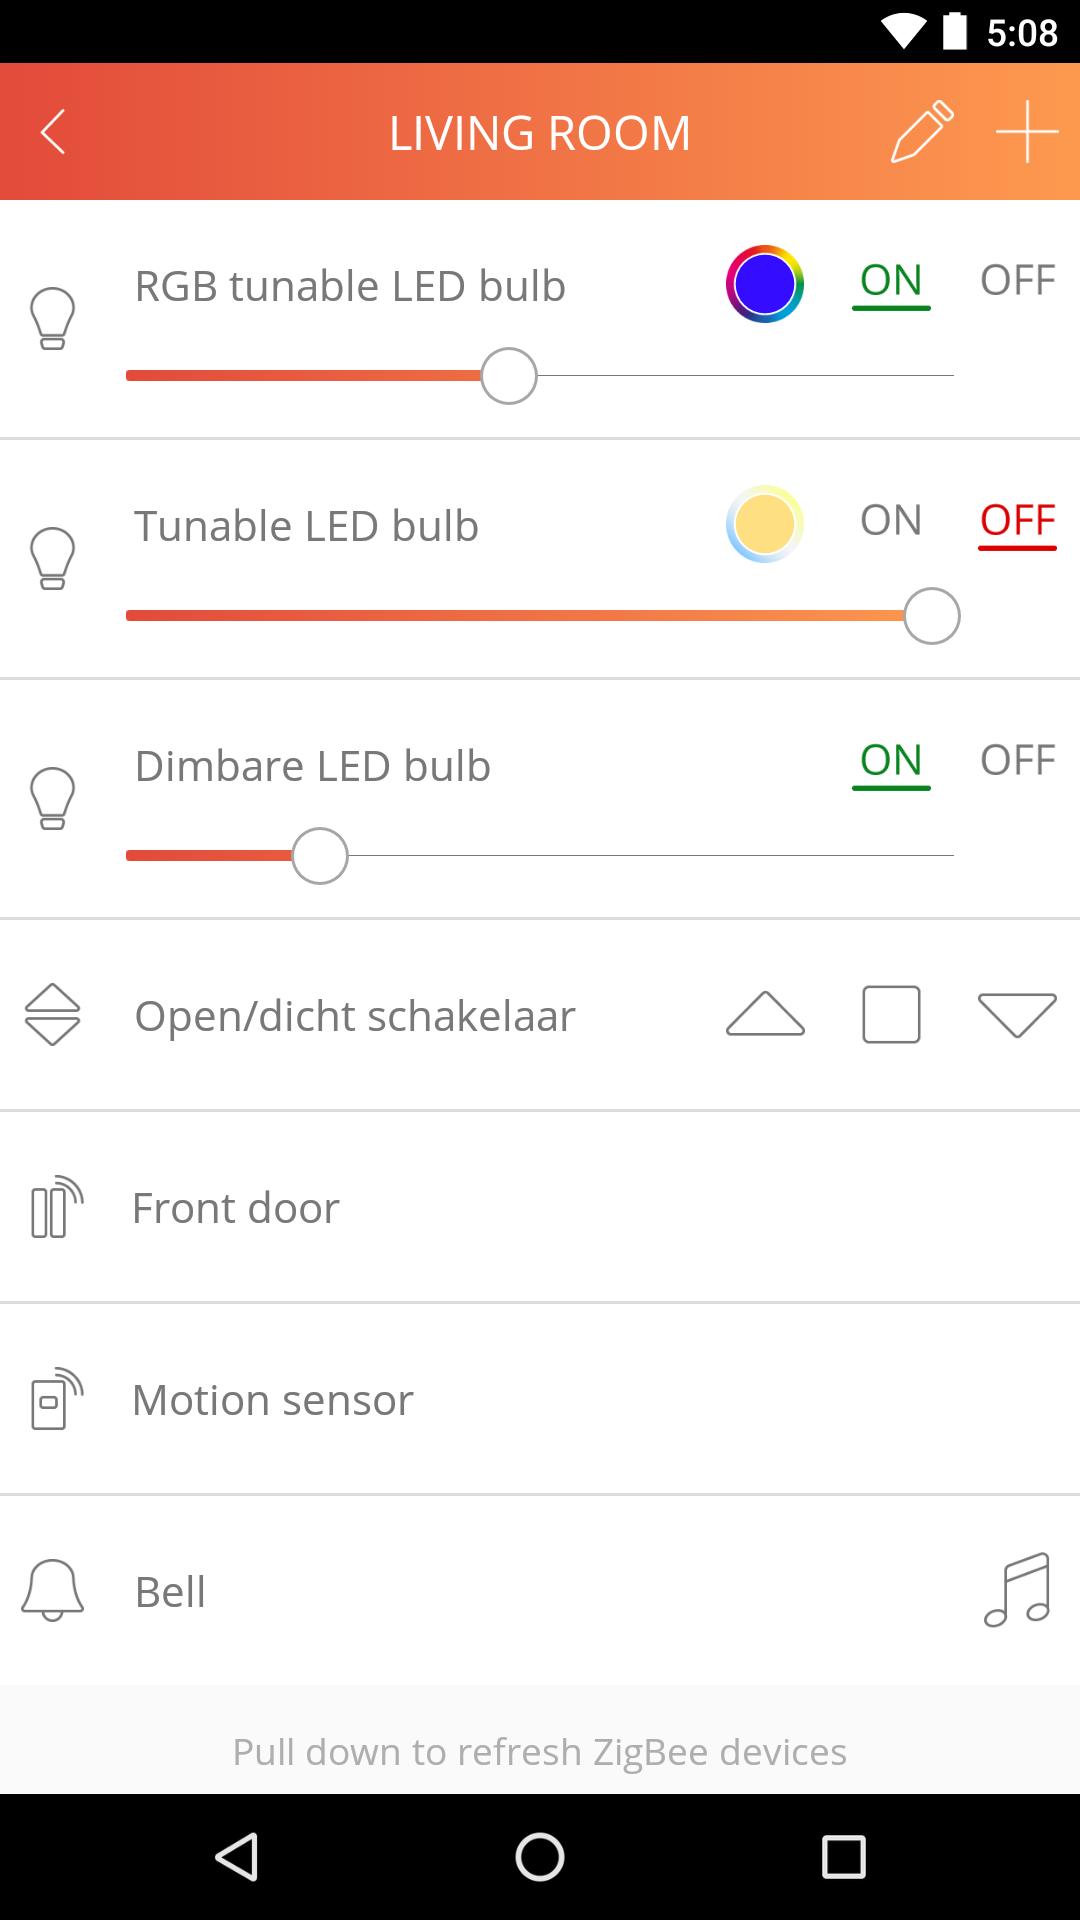Tap the RGB tunable LED bulb icon

[x=53, y=318]
